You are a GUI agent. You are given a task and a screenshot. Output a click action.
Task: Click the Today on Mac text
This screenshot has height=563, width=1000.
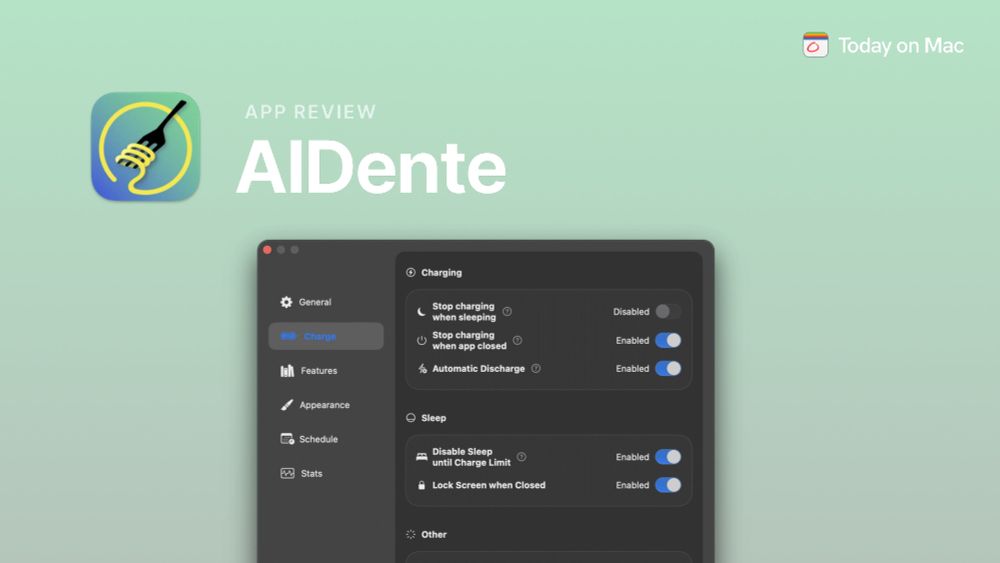pyautogui.click(x=901, y=46)
